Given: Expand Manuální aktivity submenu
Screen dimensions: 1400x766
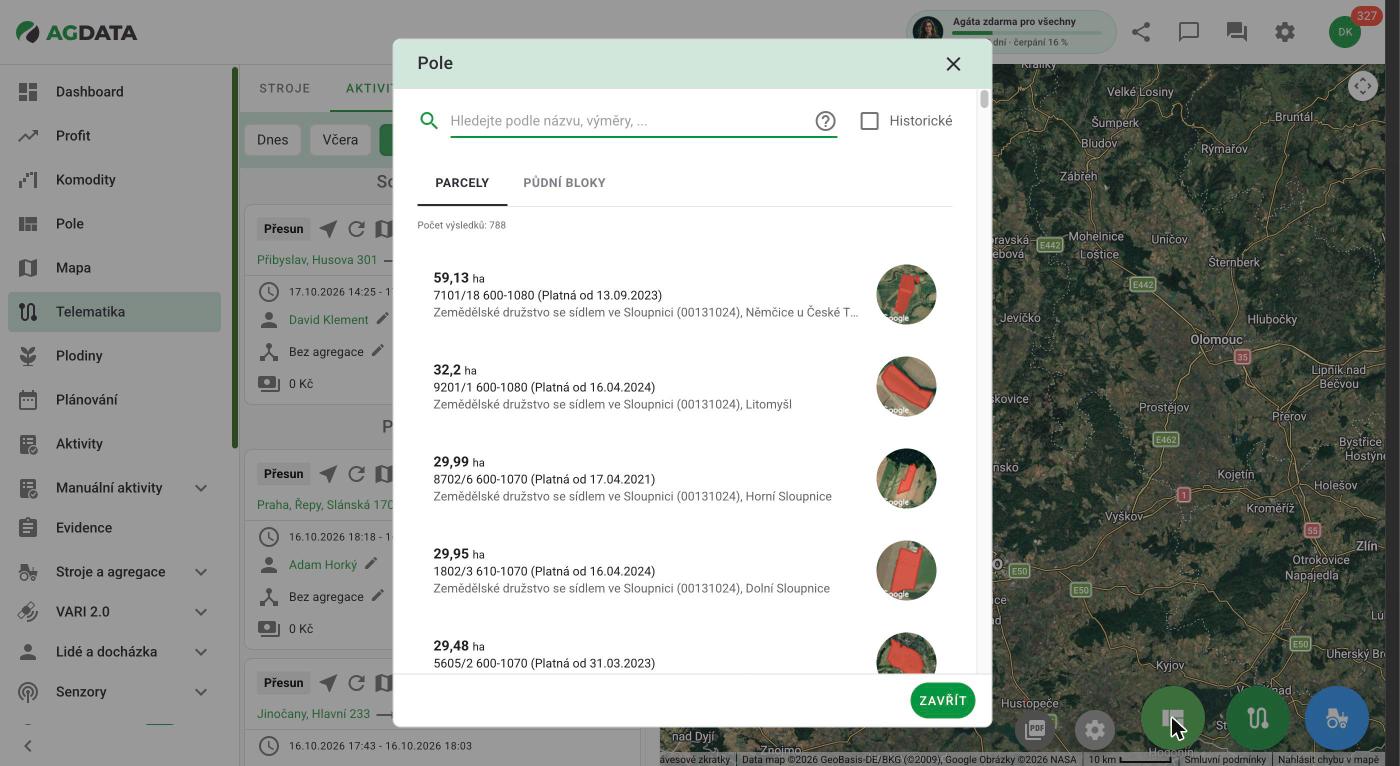Looking at the screenshot, I should click(201, 488).
